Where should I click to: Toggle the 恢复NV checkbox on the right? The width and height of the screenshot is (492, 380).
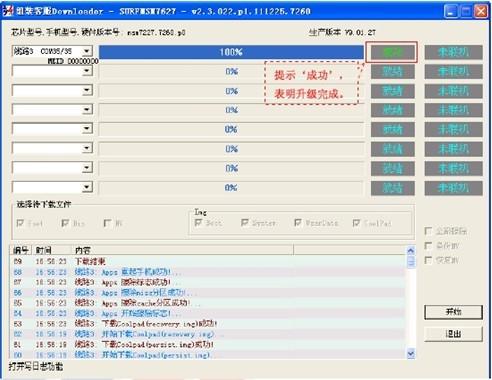428,260
